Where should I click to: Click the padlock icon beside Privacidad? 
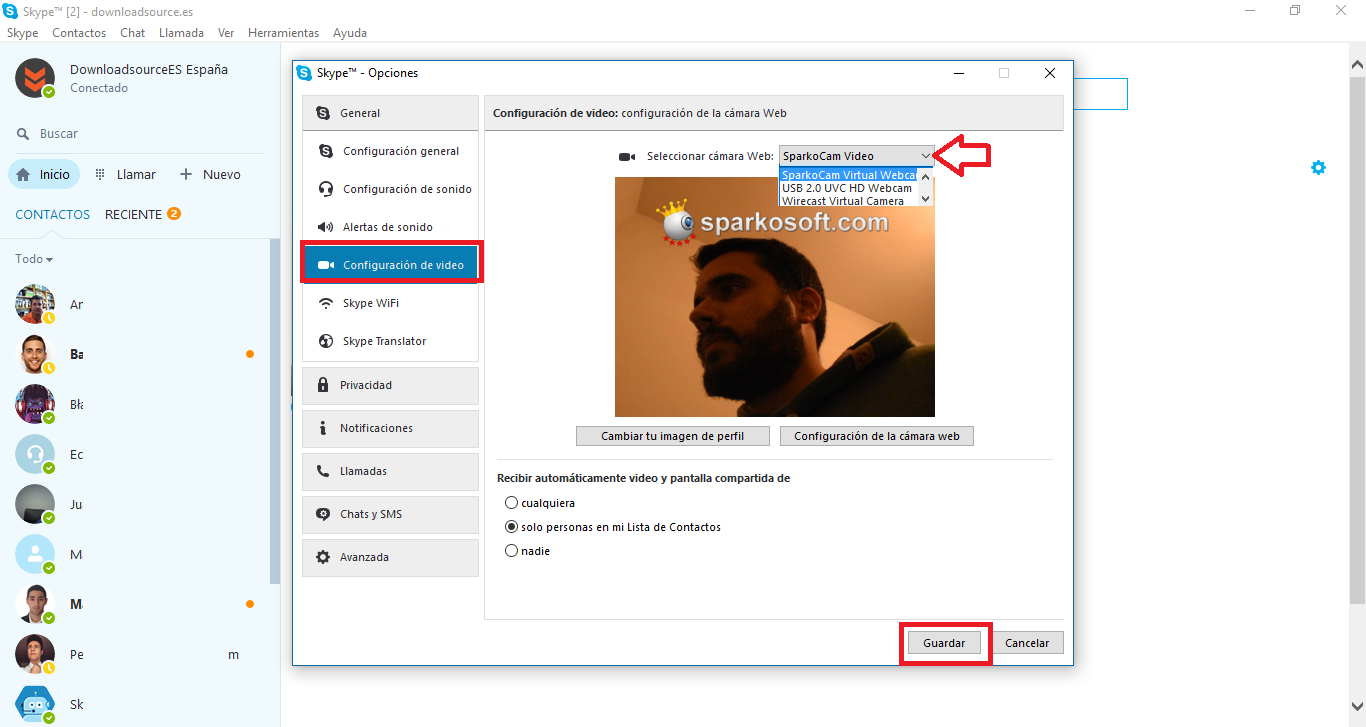[x=323, y=385]
